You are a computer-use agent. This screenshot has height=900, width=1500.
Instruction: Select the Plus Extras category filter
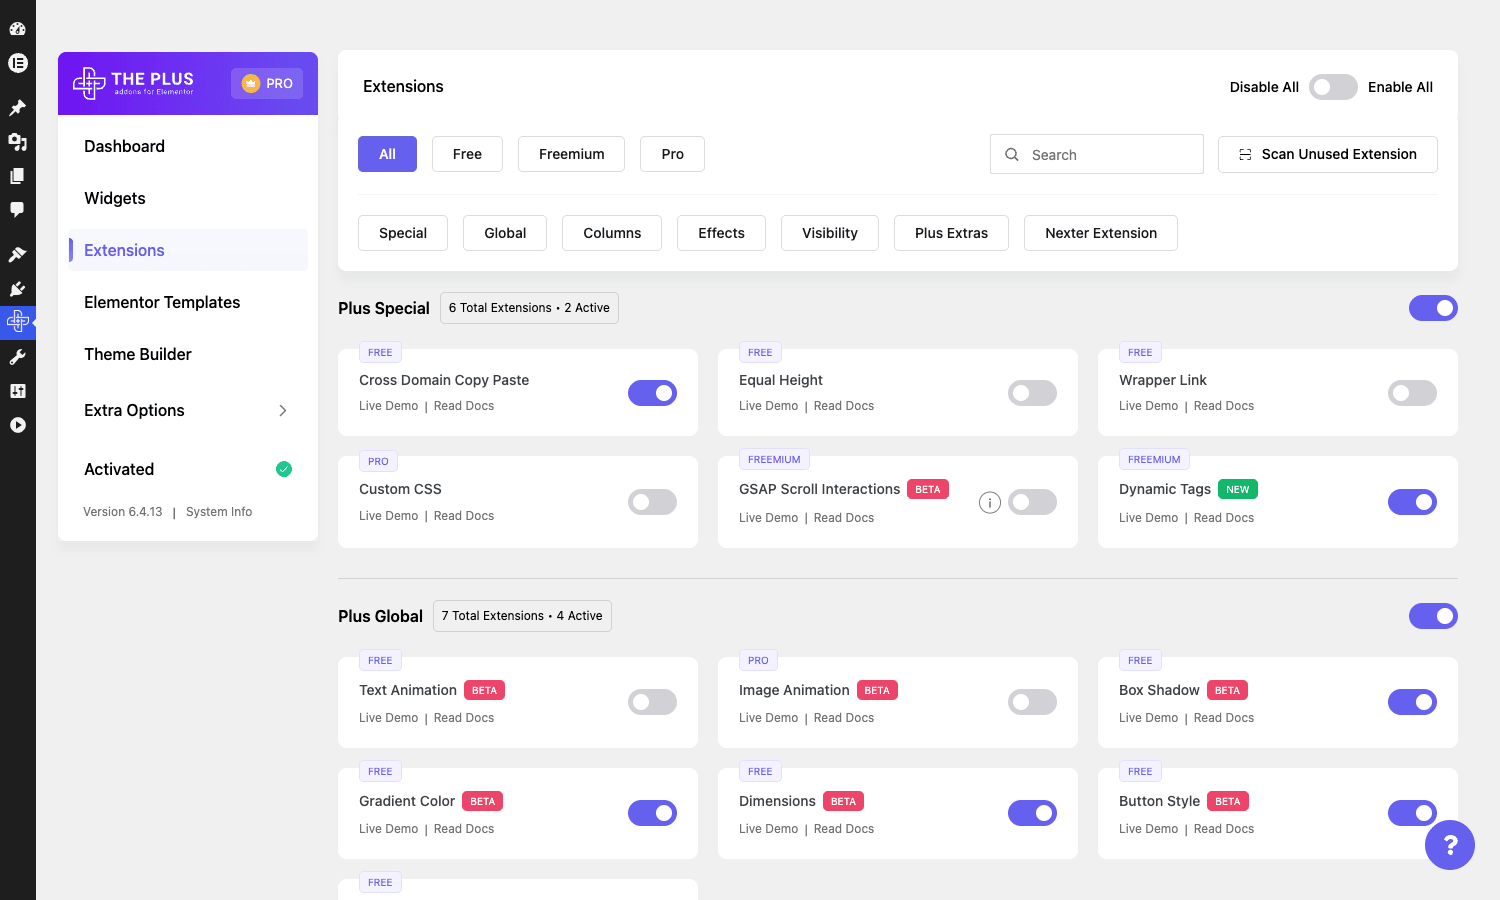click(951, 233)
